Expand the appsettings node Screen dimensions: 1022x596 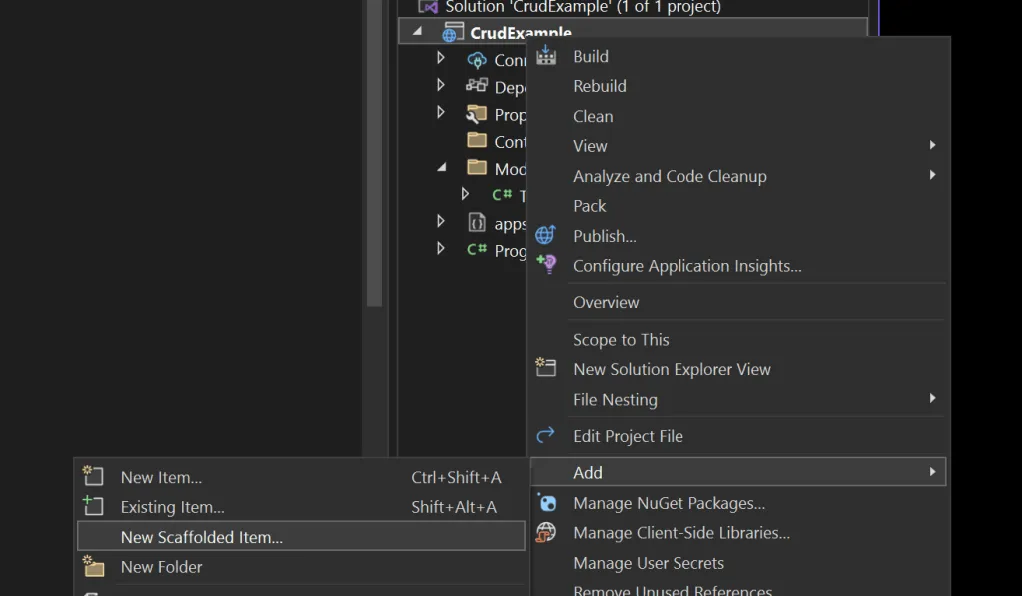pos(441,221)
